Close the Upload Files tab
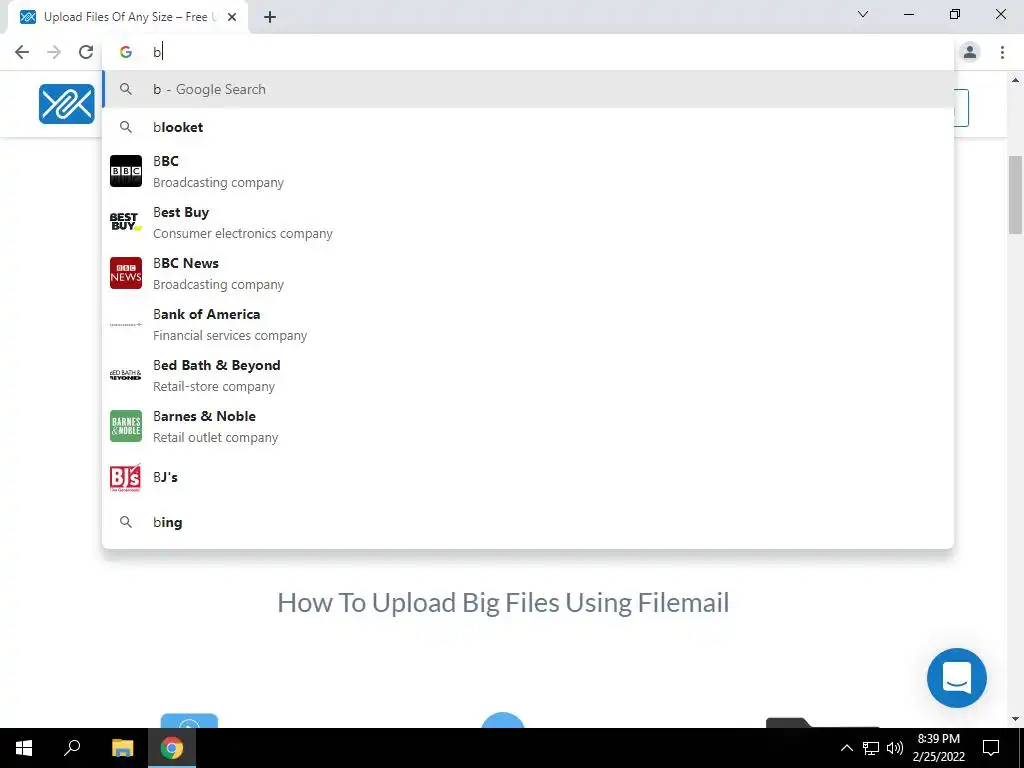1024x768 pixels. (232, 18)
